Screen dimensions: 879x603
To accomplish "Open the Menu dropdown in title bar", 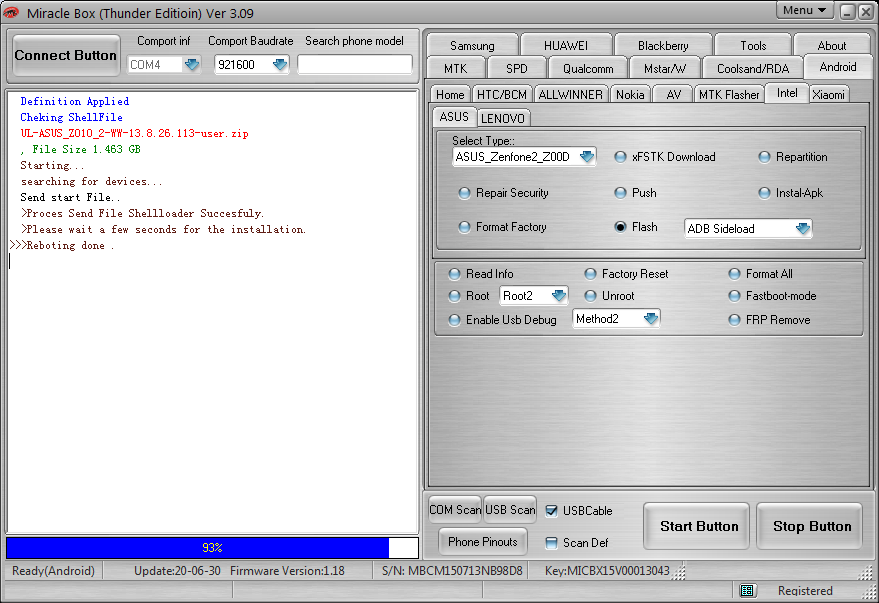I will pyautogui.click(x=804, y=11).
